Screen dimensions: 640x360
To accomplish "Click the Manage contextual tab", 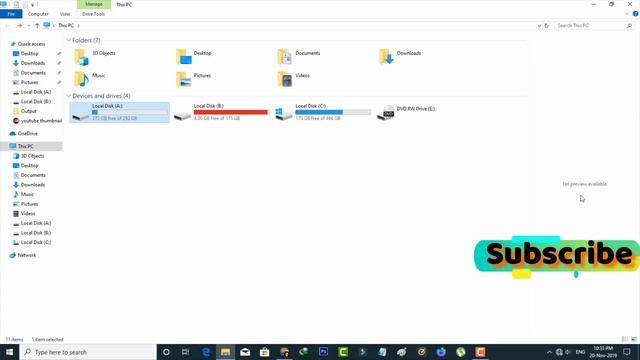I will click(x=94, y=4).
